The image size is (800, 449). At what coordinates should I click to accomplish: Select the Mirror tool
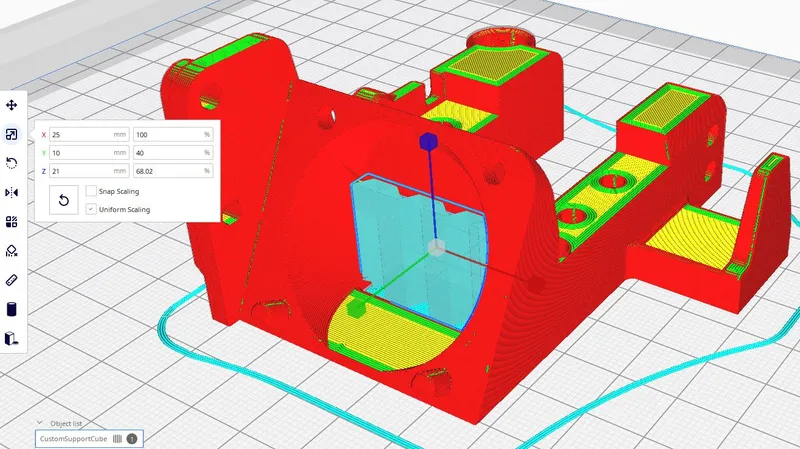click(x=12, y=192)
